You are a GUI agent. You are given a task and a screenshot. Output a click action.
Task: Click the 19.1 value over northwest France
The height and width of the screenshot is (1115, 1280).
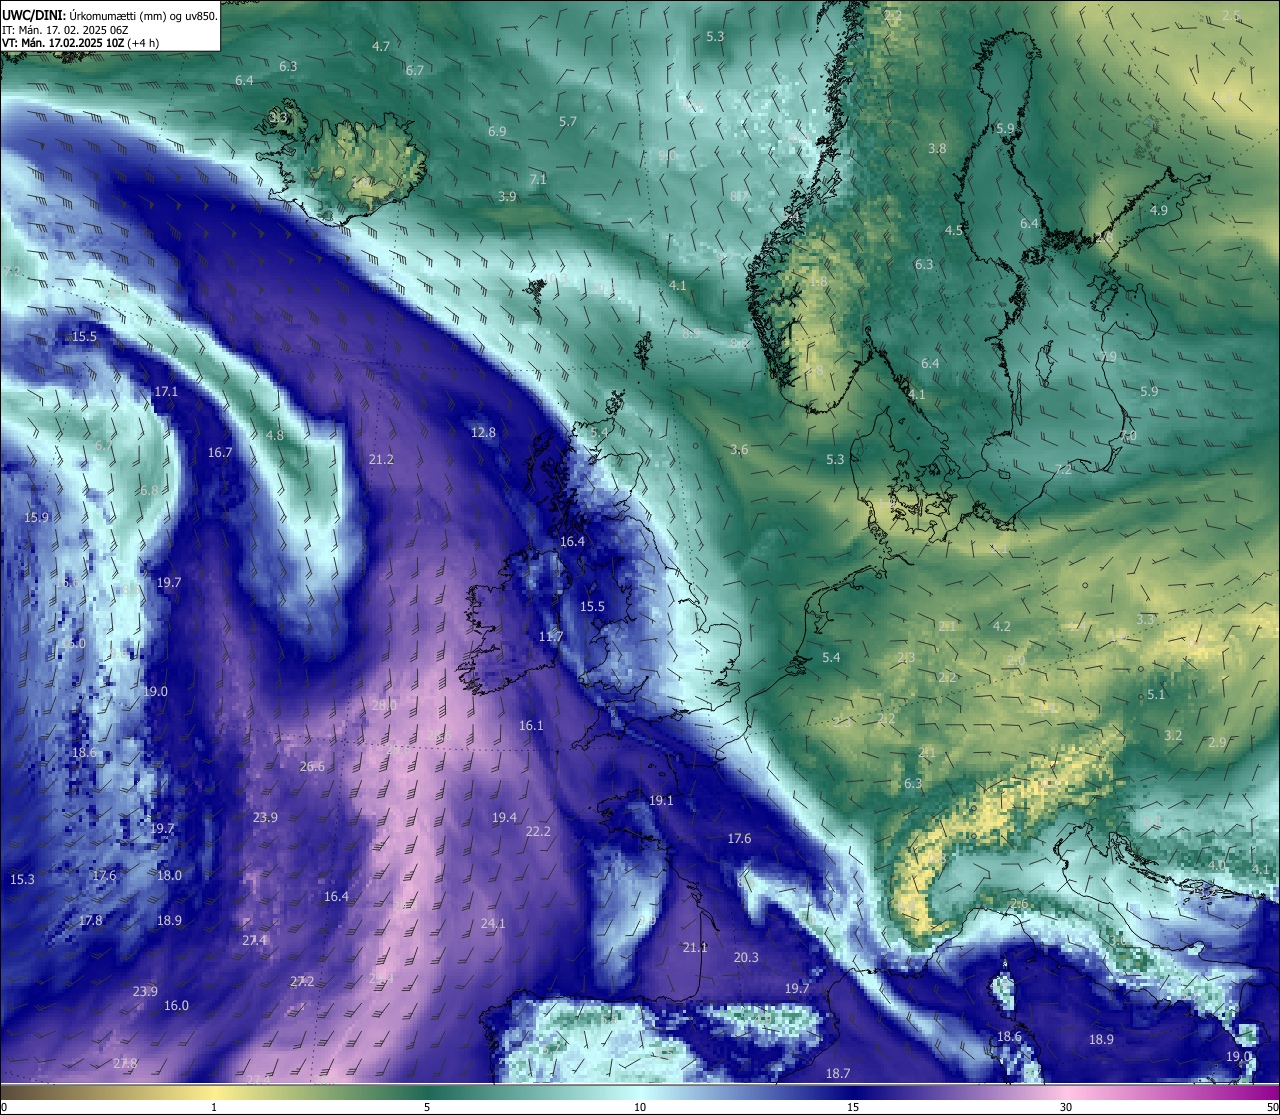pos(661,801)
